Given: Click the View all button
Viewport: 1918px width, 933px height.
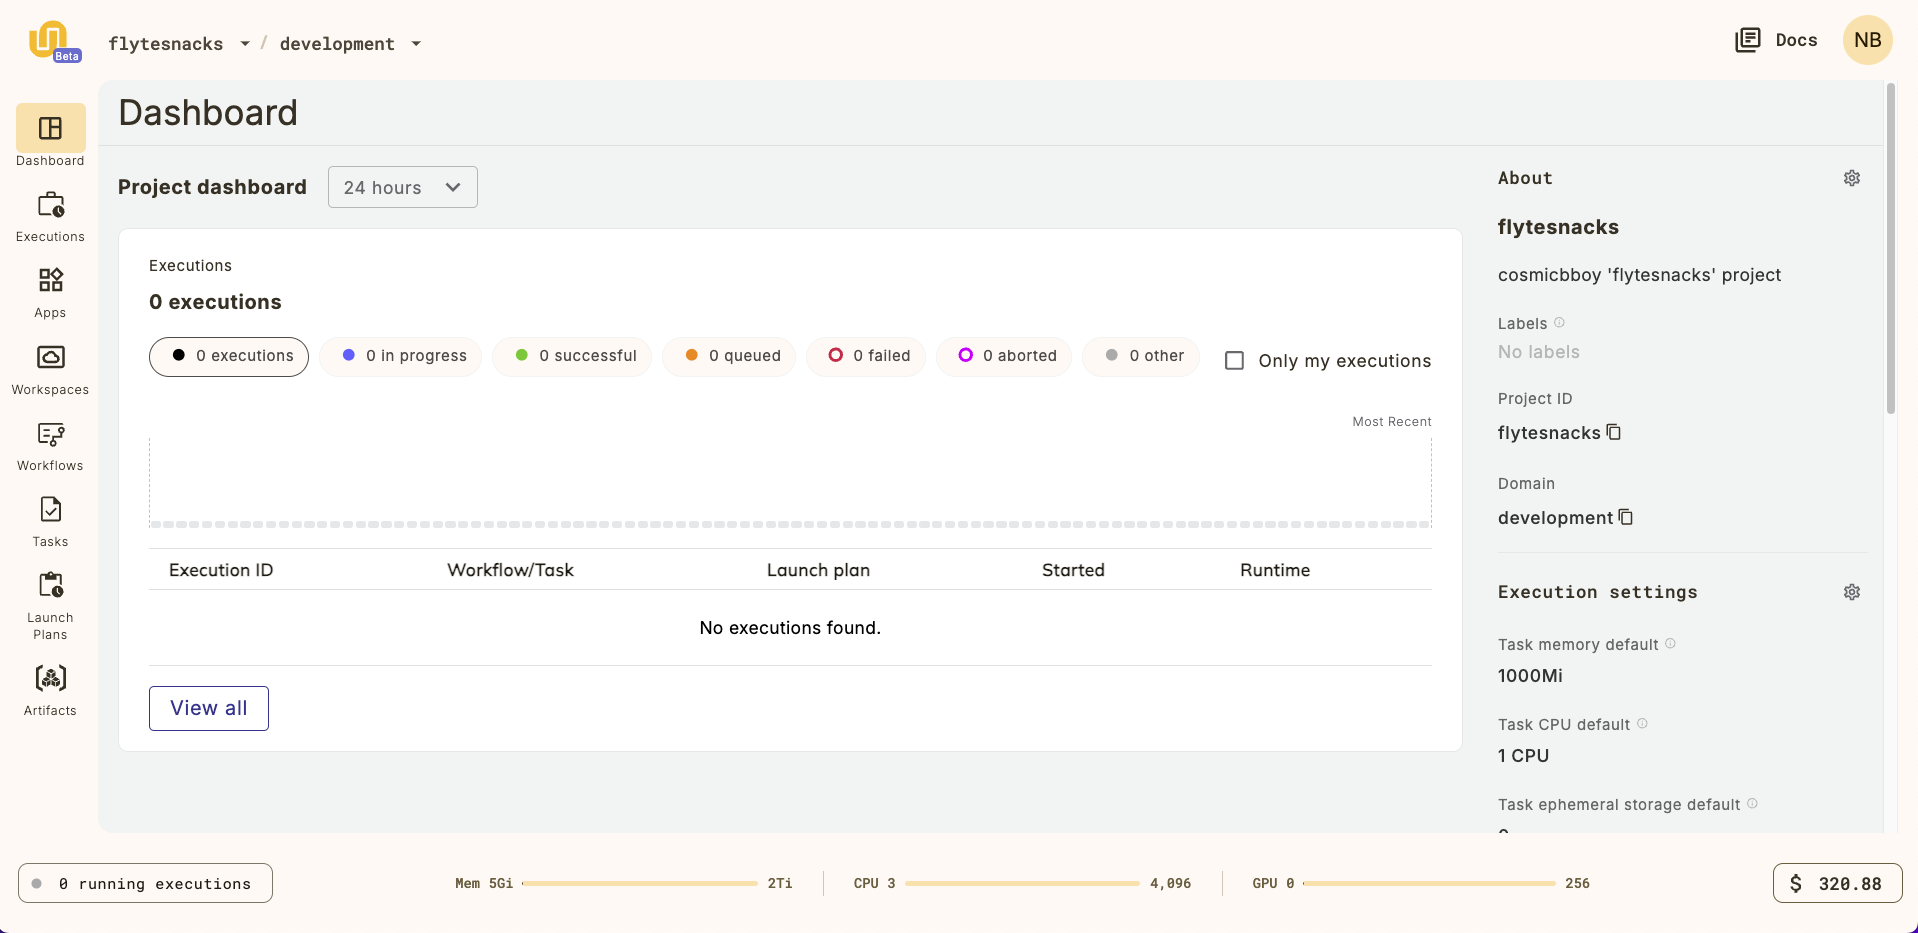Looking at the screenshot, I should coord(209,708).
